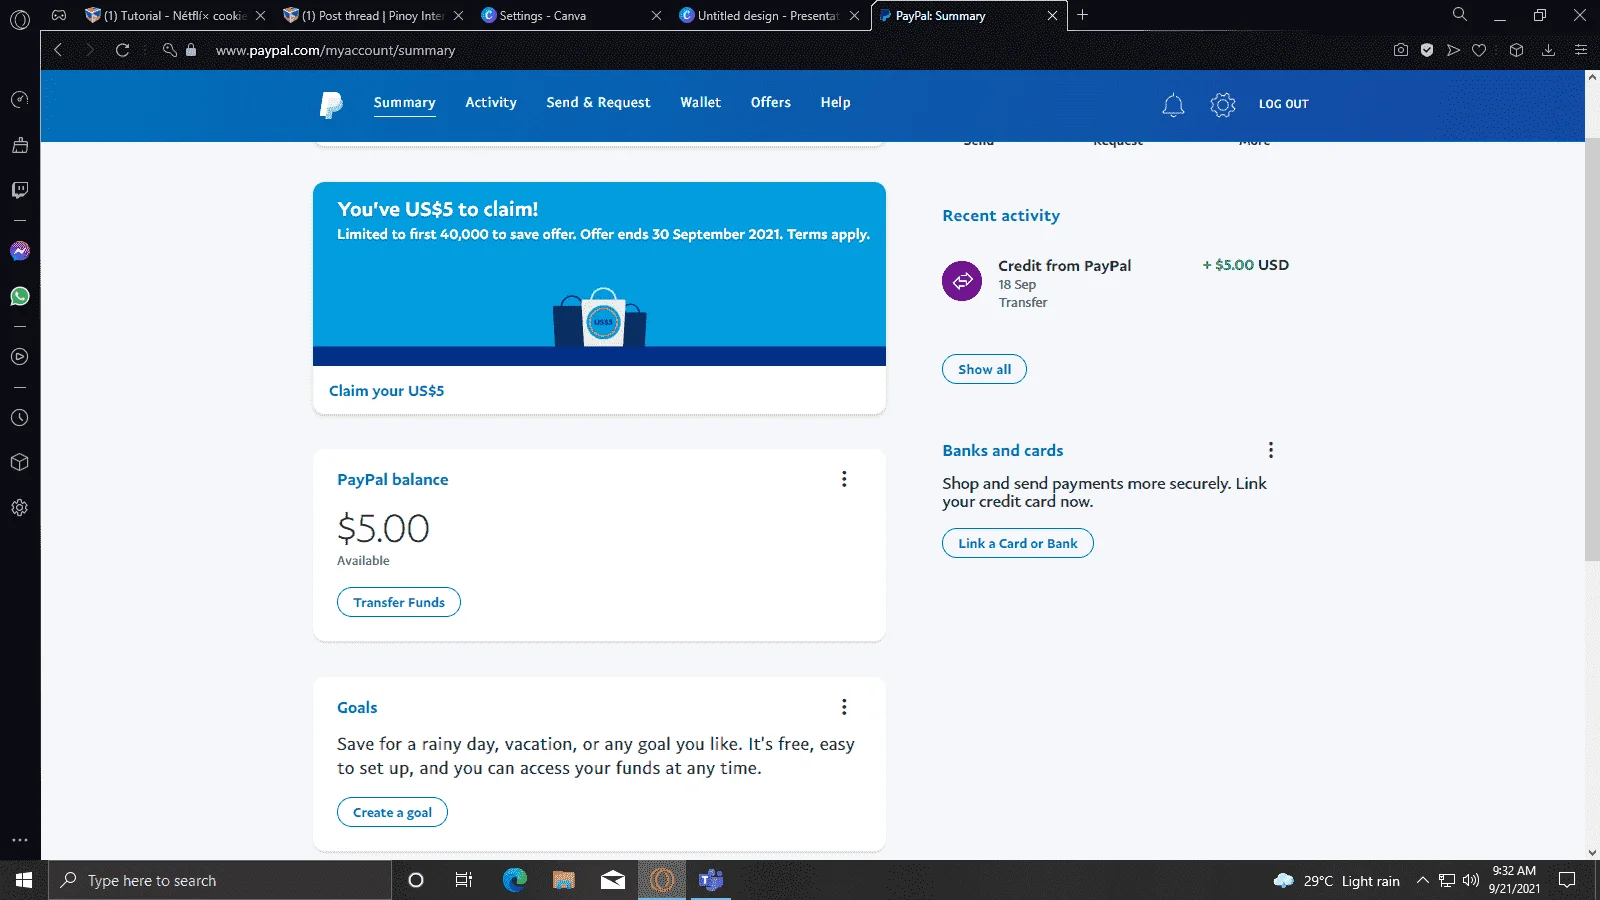The height and width of the screenshot is (900, 1600).
Task: Take a snapshot with the camera icon
Action: click(x=1401, y=50)
